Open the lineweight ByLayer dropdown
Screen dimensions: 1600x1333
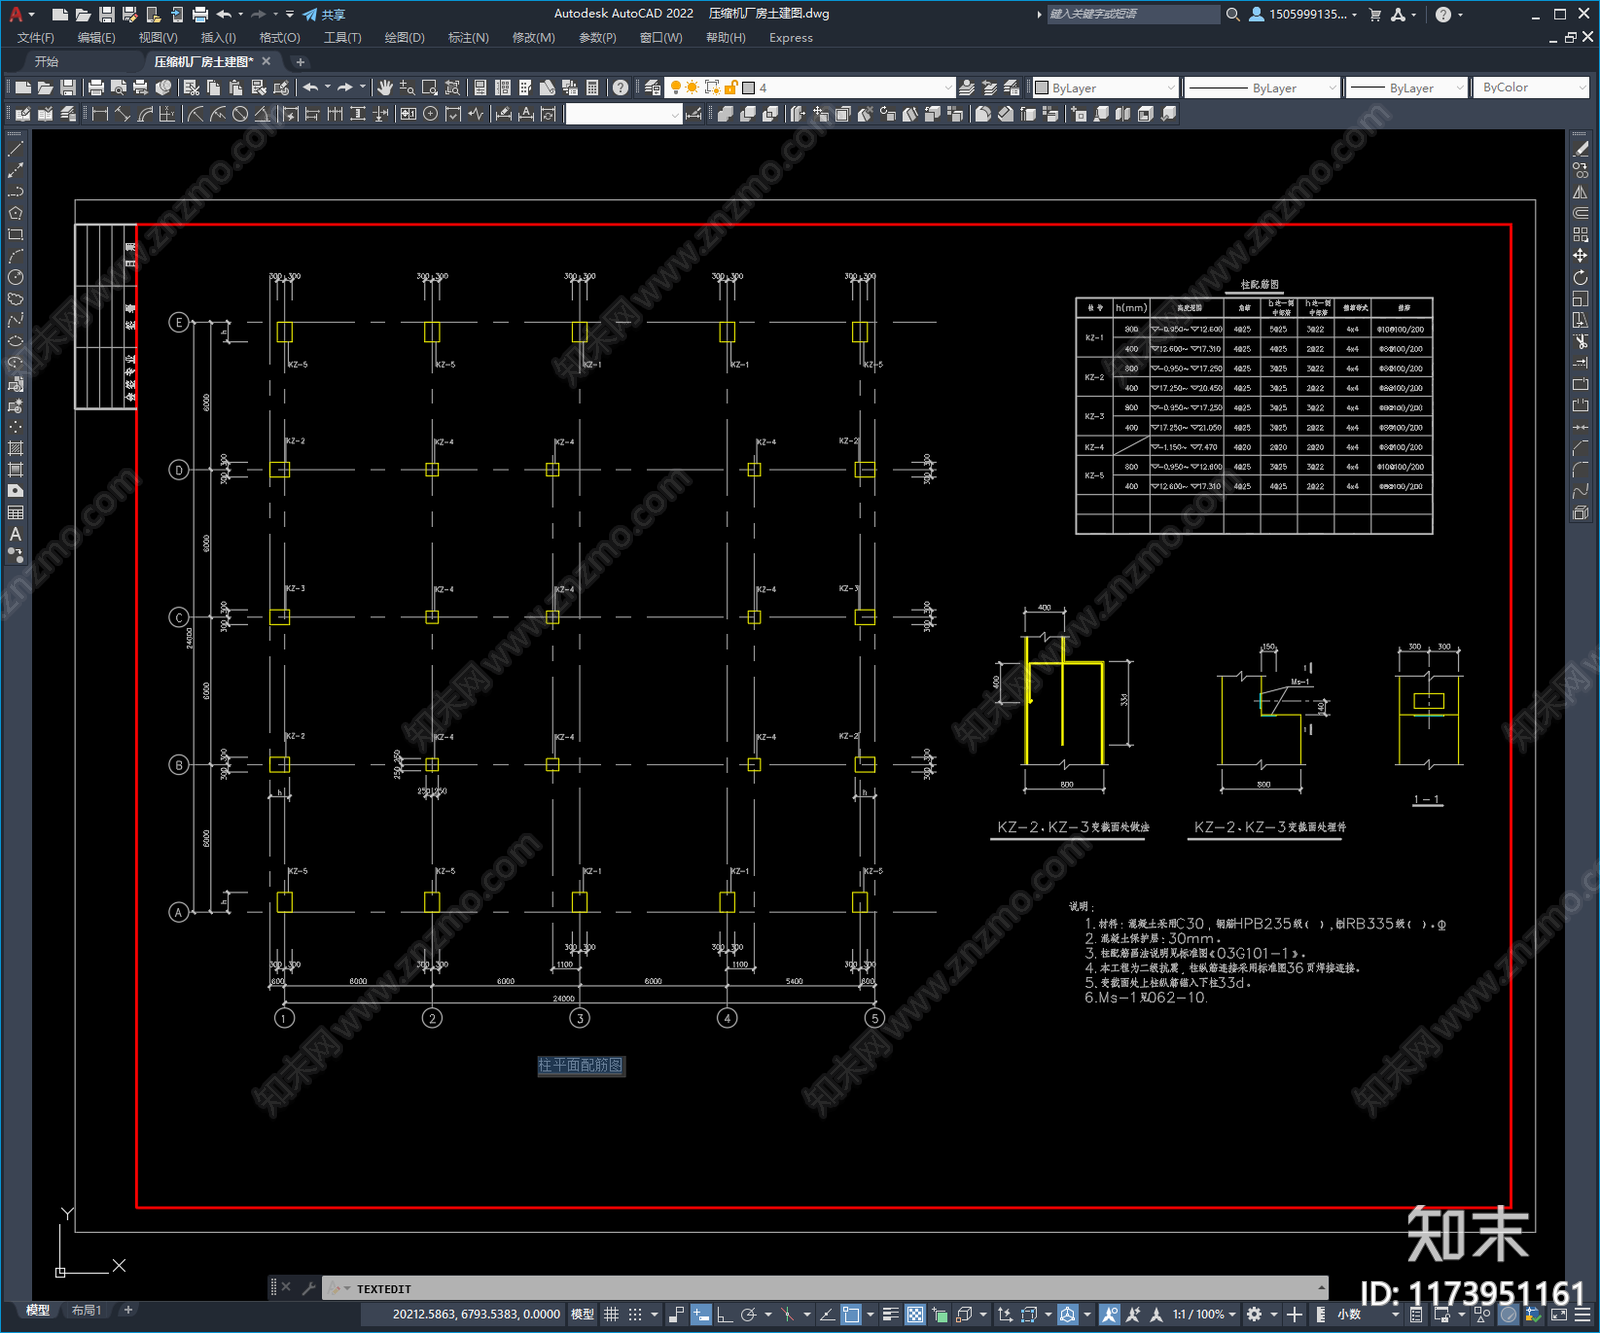(x=1407, y=88)
